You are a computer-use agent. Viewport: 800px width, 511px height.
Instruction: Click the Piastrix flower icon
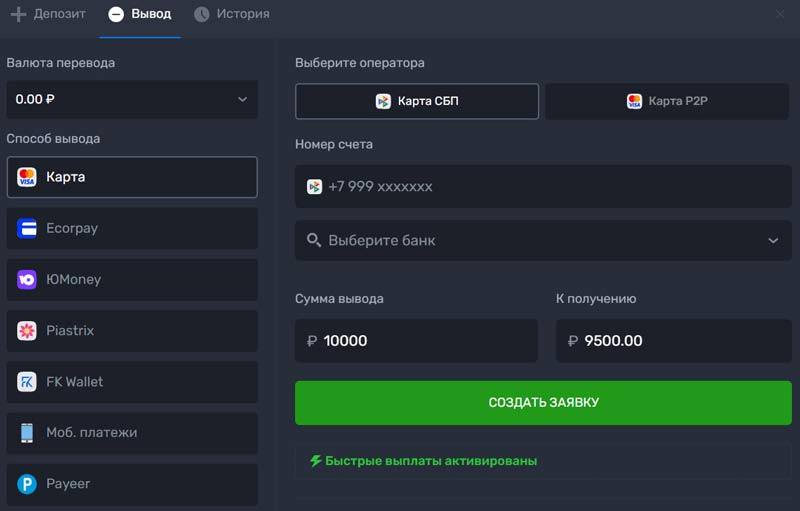27,331
